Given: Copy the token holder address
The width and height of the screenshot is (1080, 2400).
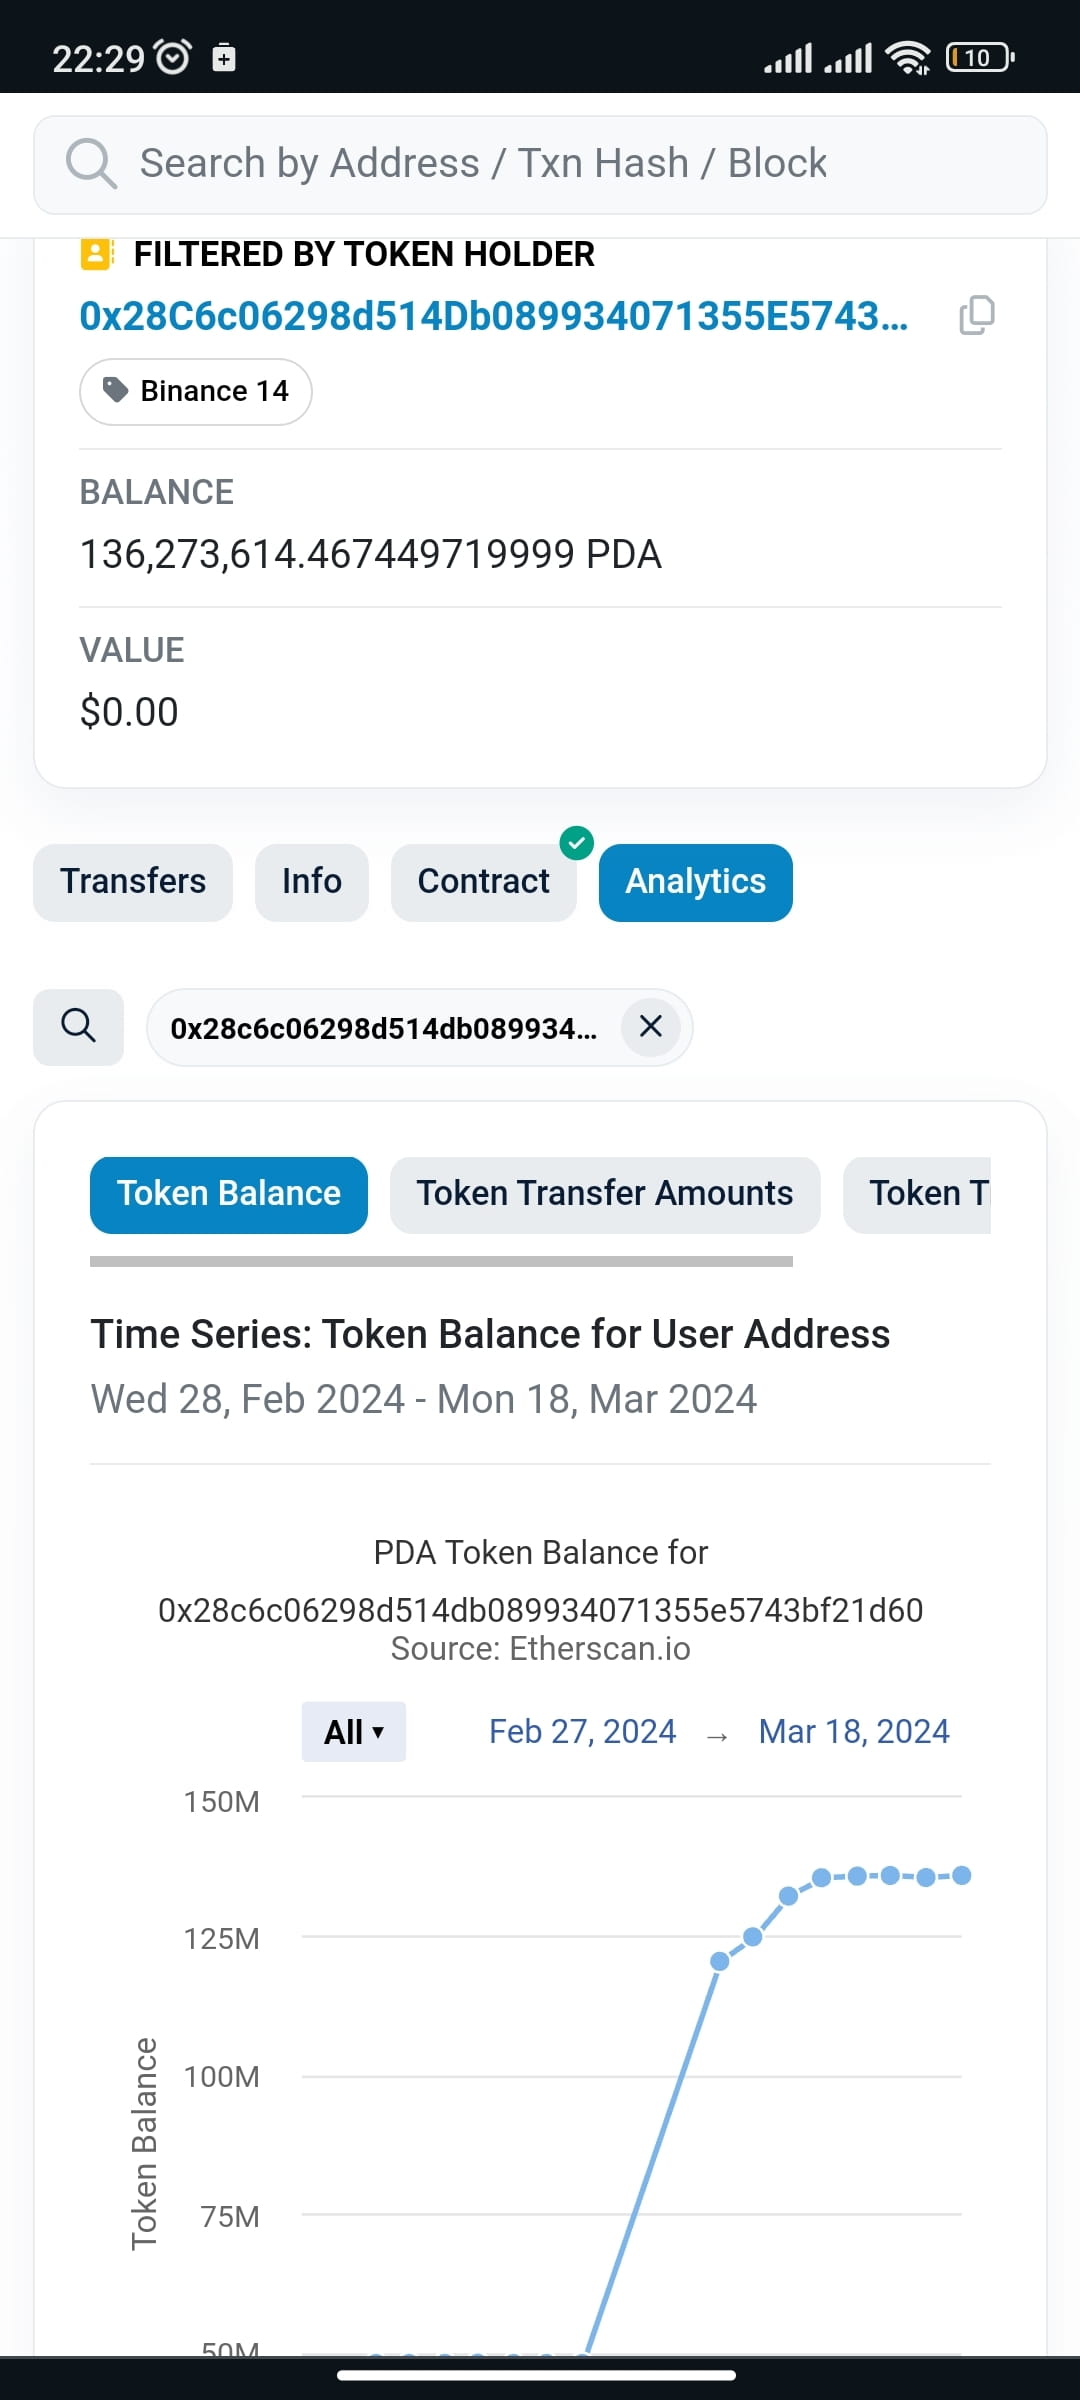Looking at the screenshot, I should (x=976, y=315).
